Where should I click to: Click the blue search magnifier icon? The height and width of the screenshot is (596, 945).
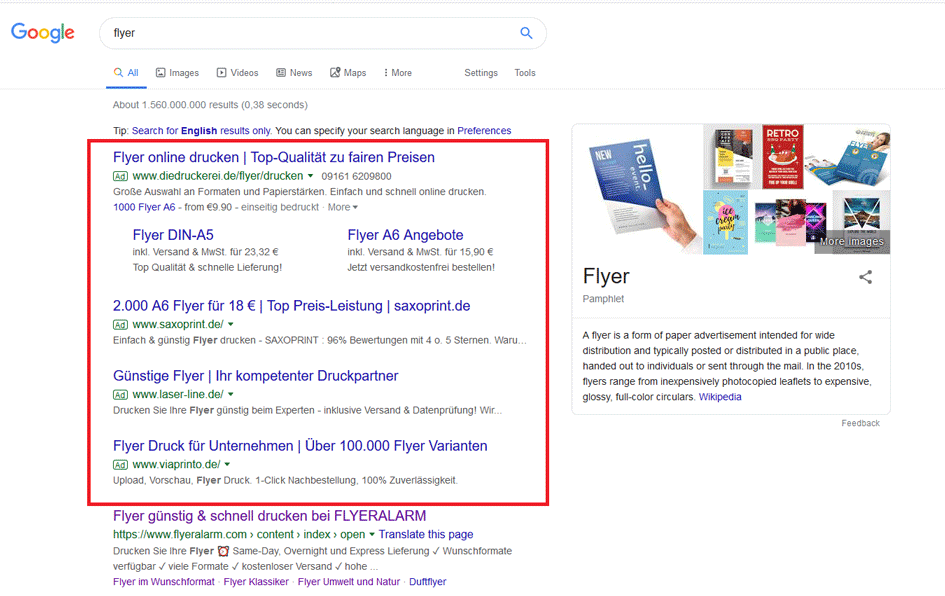click(x=526, y=33)
